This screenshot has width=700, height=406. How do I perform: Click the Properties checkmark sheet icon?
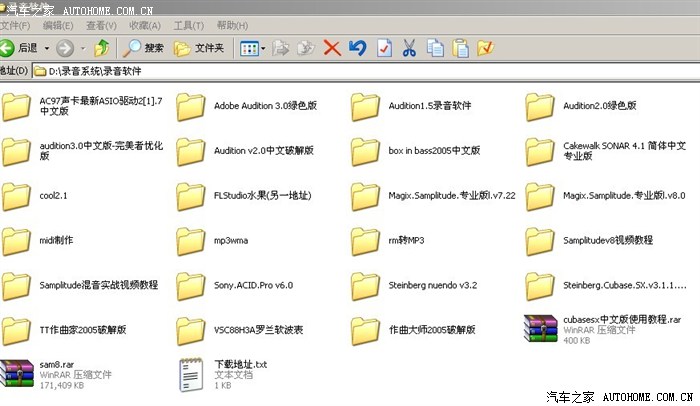(x=485, y=47)
